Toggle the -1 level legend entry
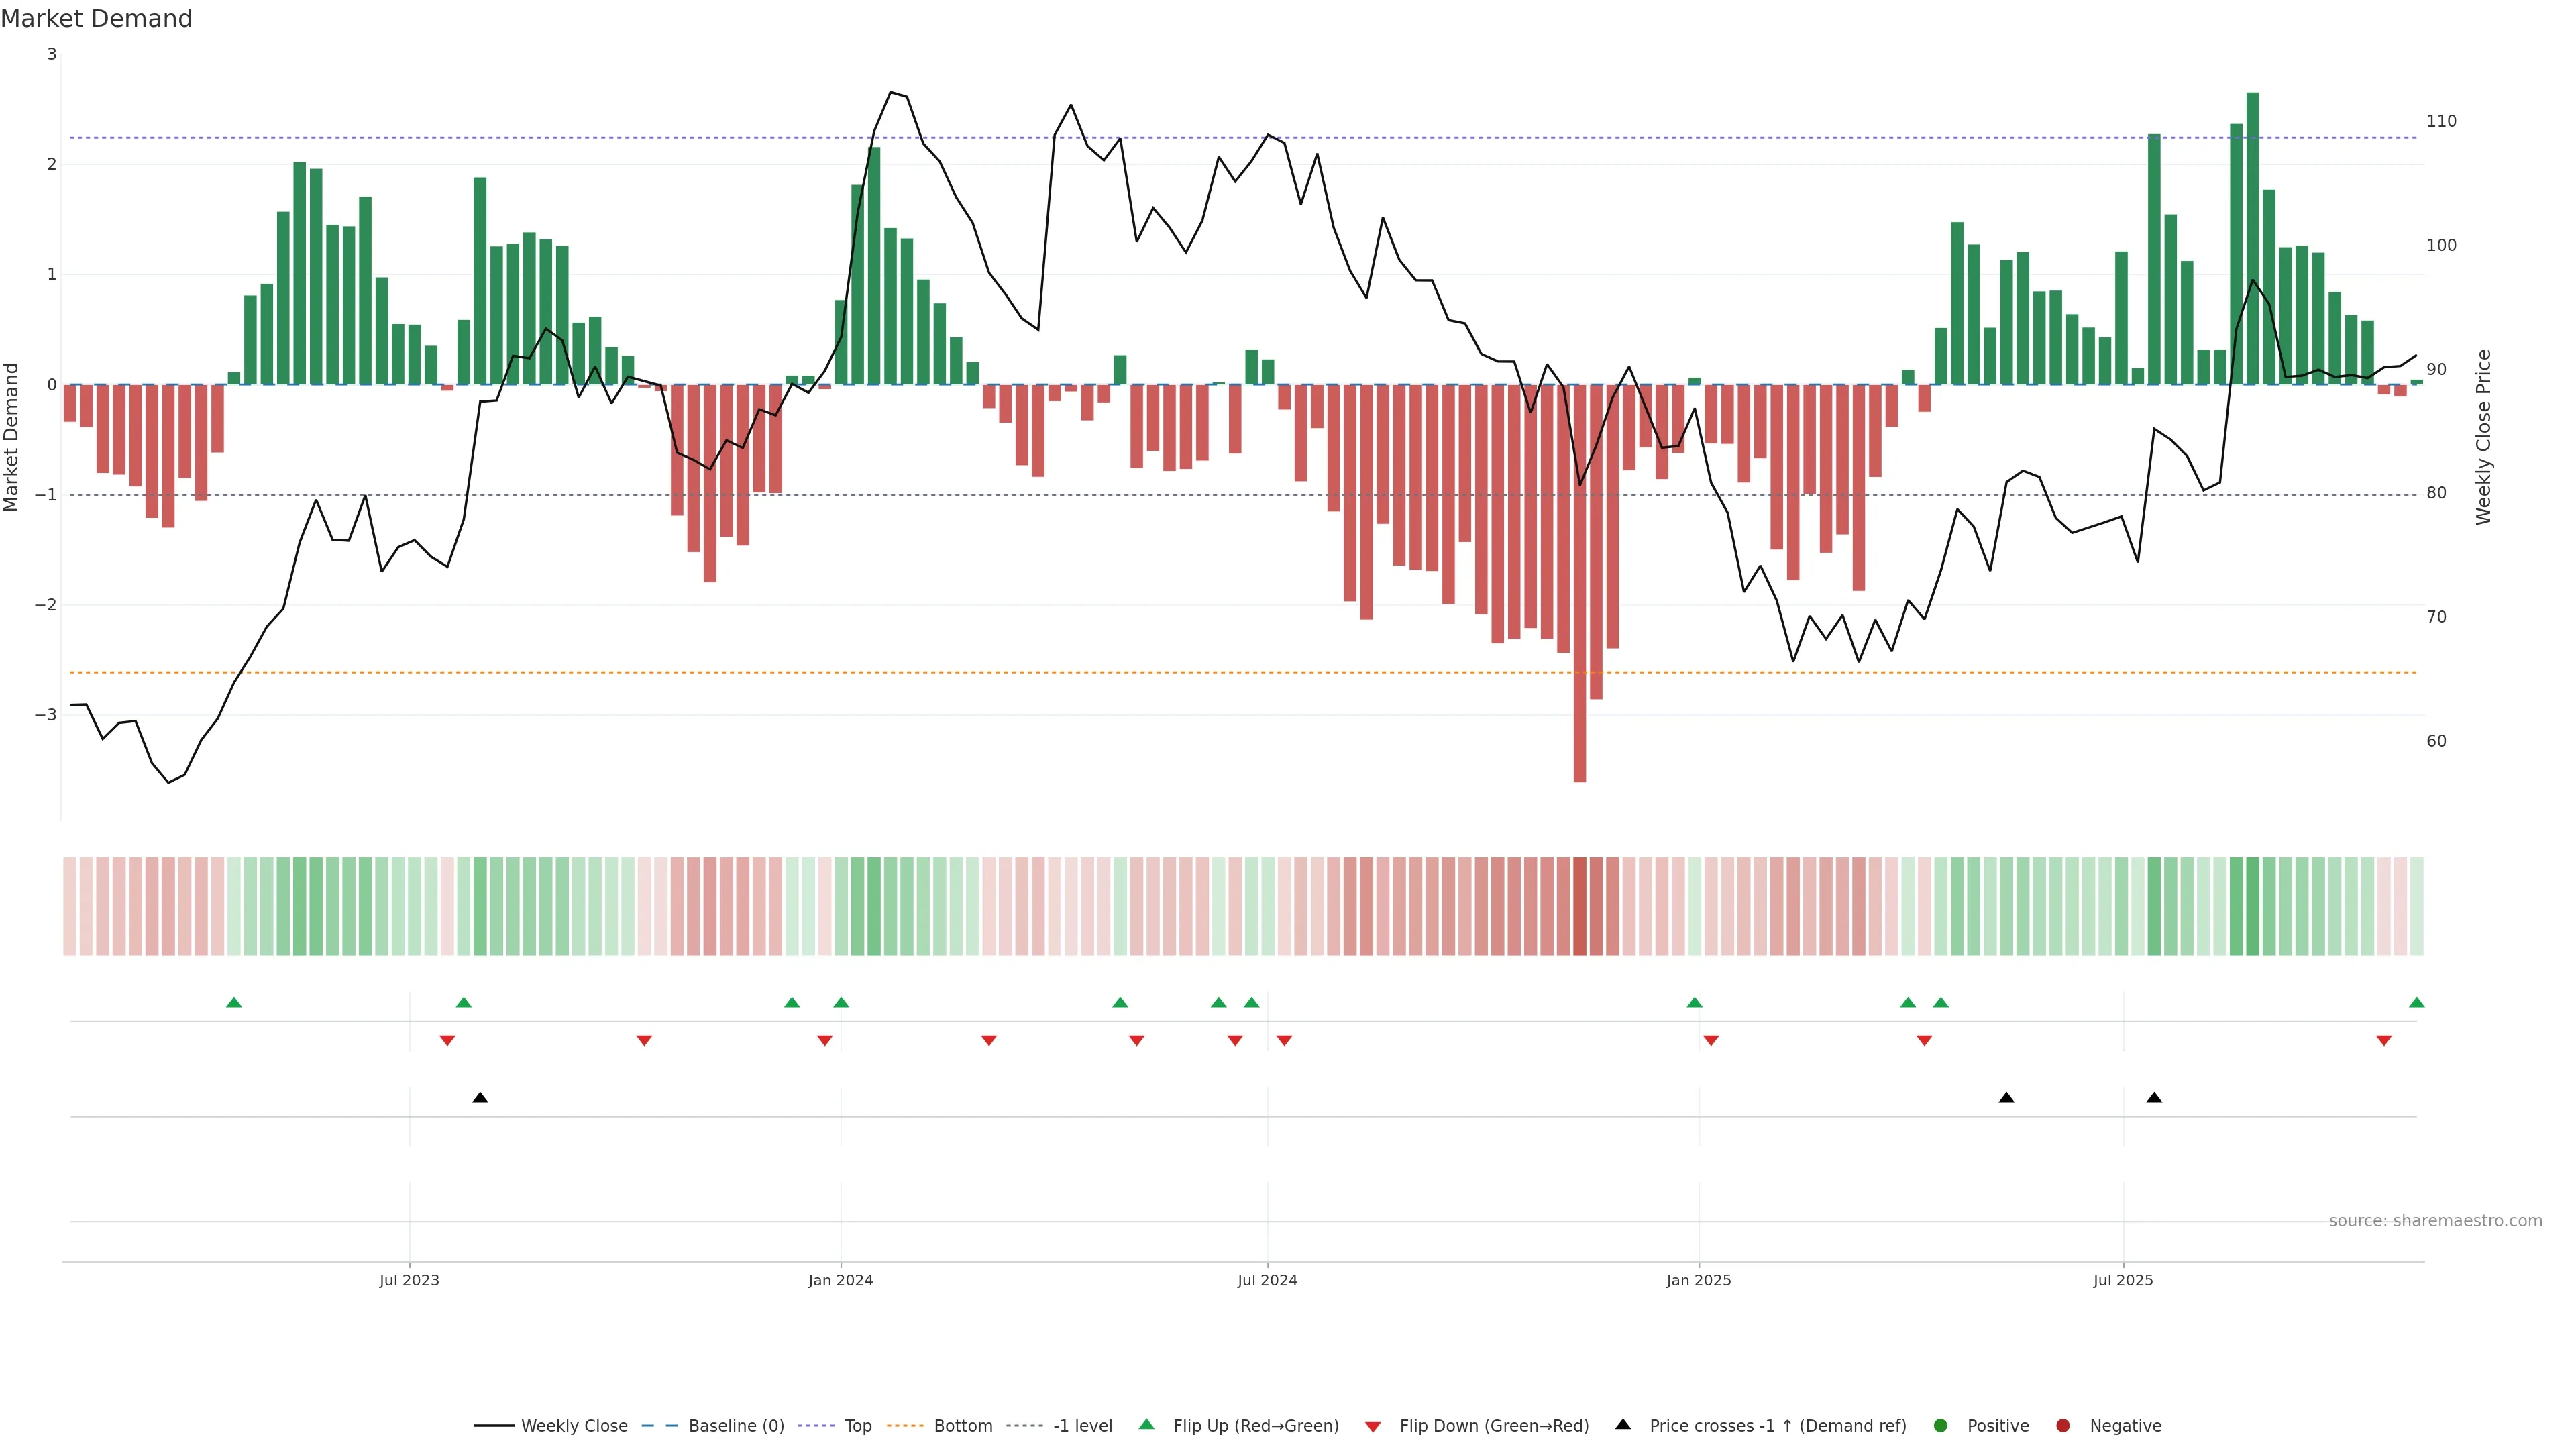This screenshot has width=2576, height=1449. click(x=1082, y=1425)
